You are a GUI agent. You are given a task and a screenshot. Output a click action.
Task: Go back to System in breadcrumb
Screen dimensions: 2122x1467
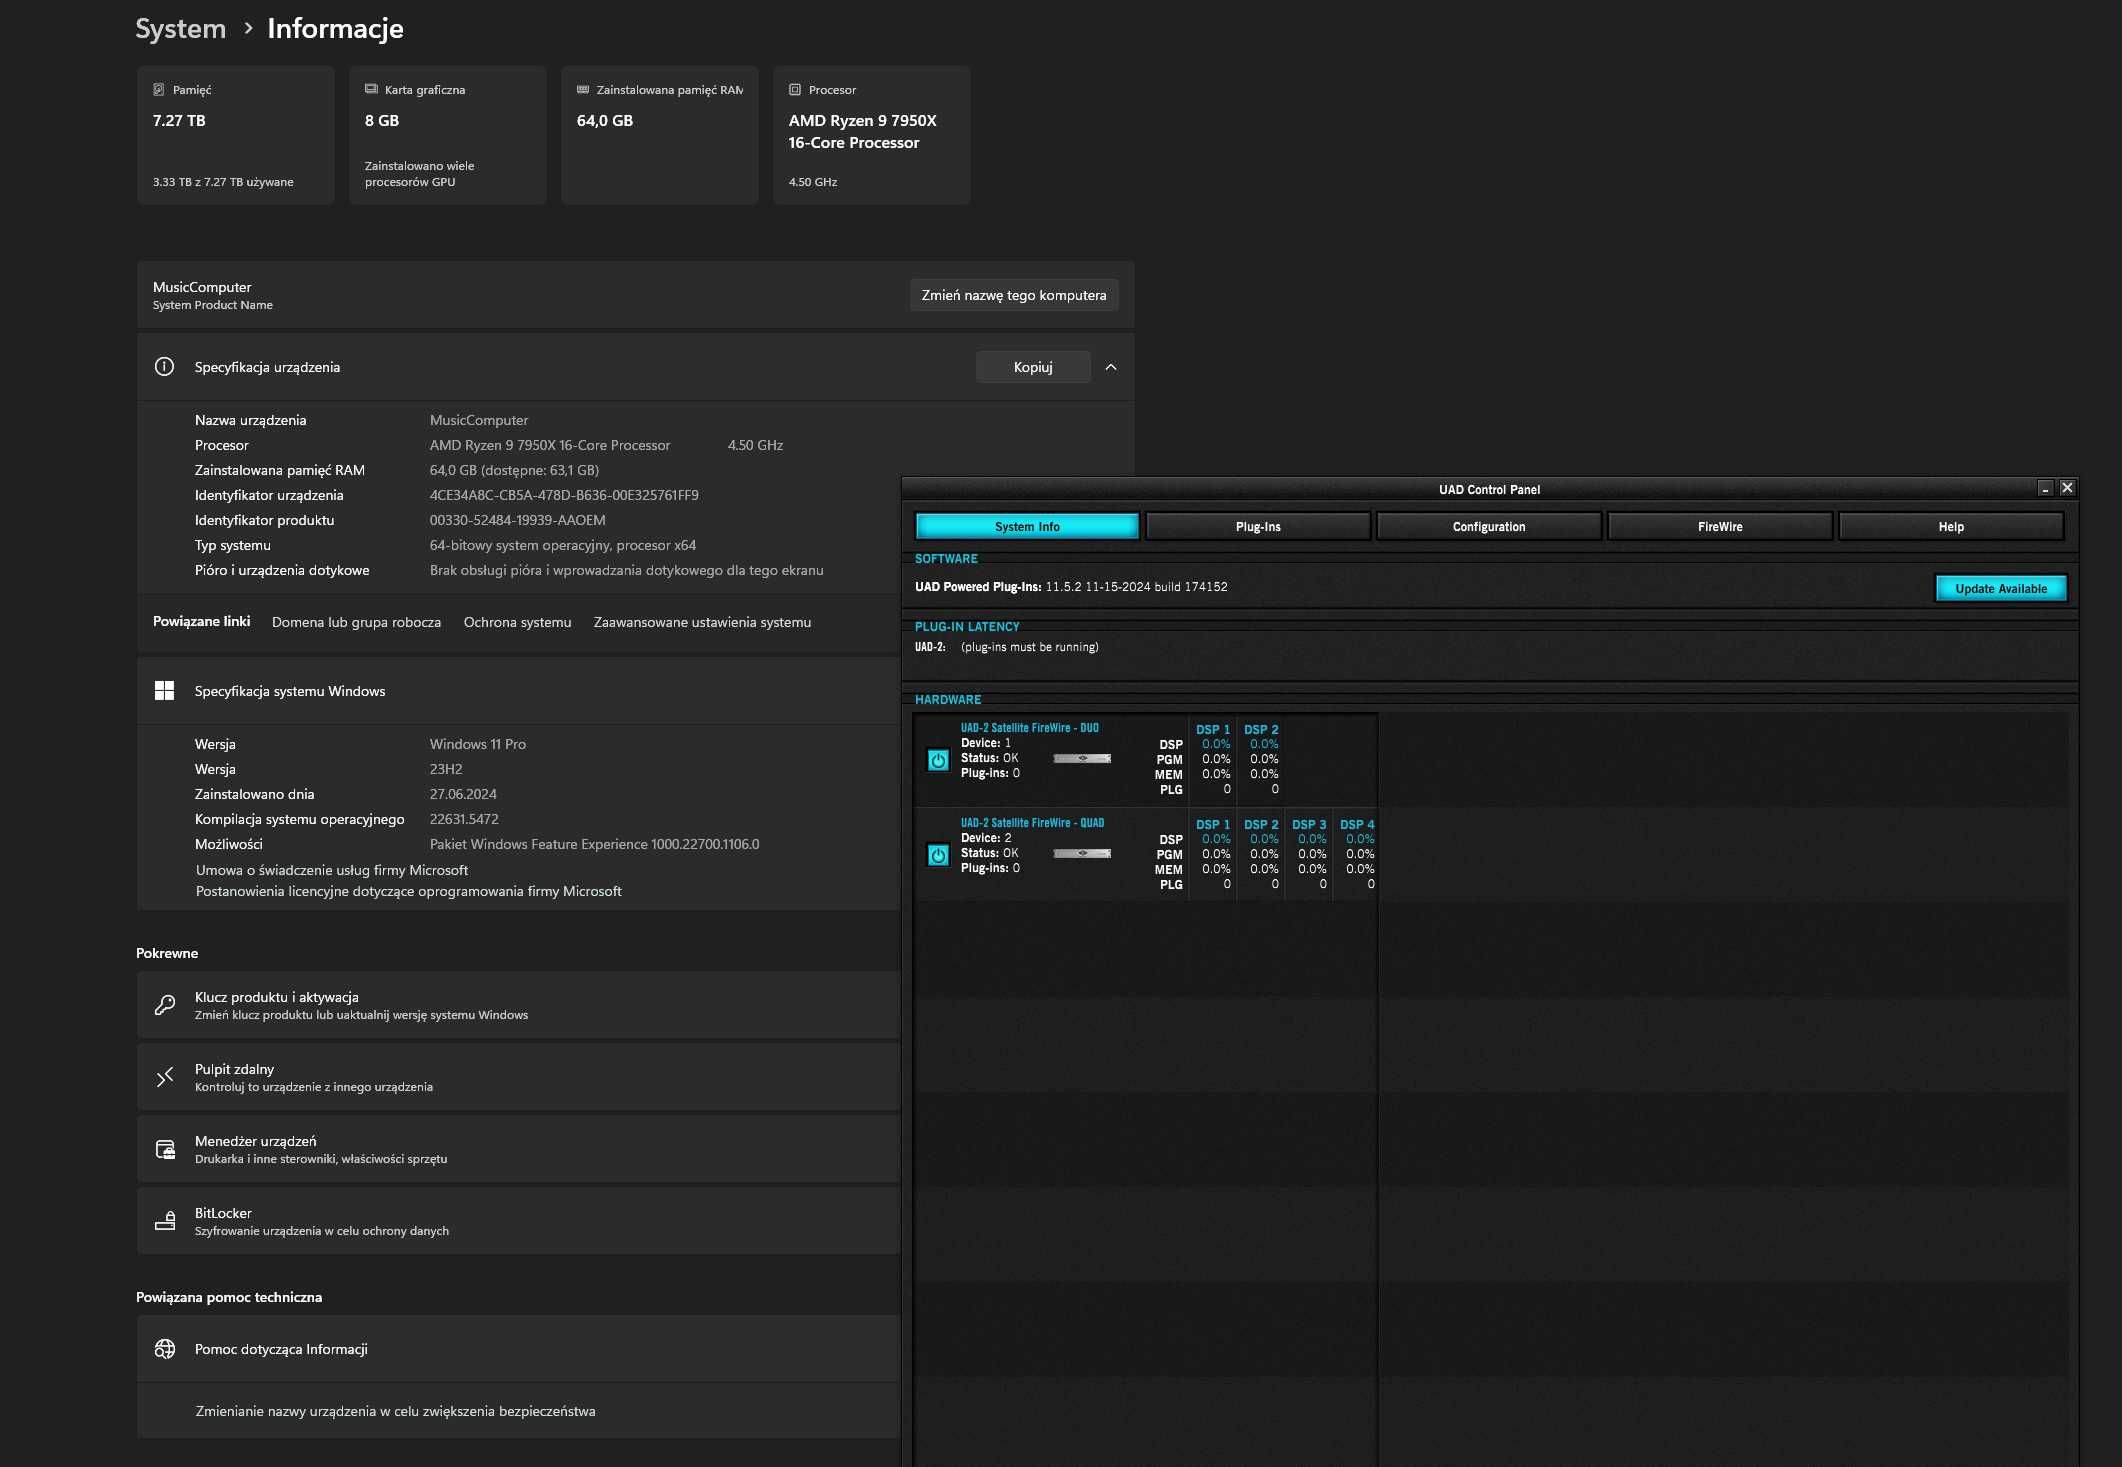[x=181, y=28]
